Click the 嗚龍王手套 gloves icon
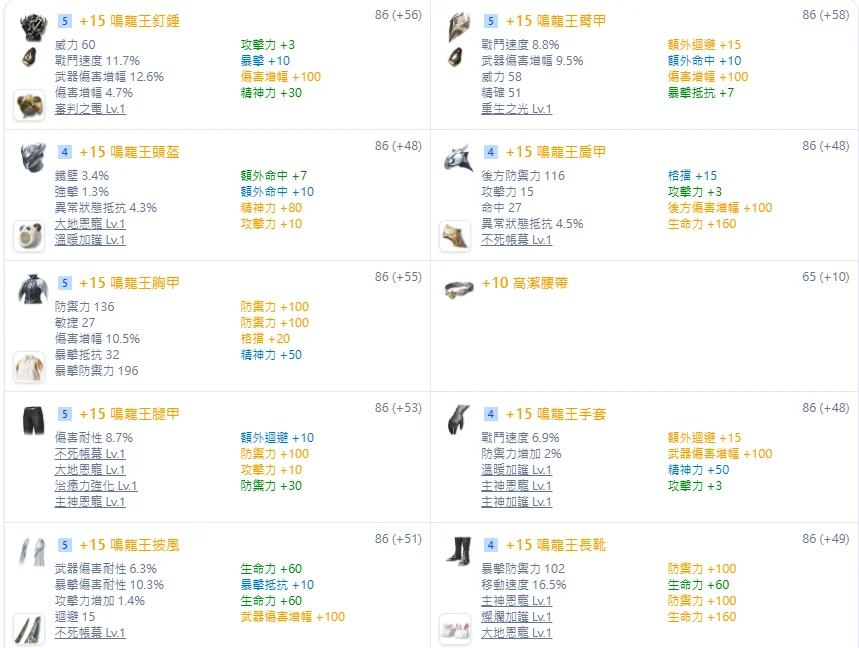 pyautogui.click(x=459, y=420)
